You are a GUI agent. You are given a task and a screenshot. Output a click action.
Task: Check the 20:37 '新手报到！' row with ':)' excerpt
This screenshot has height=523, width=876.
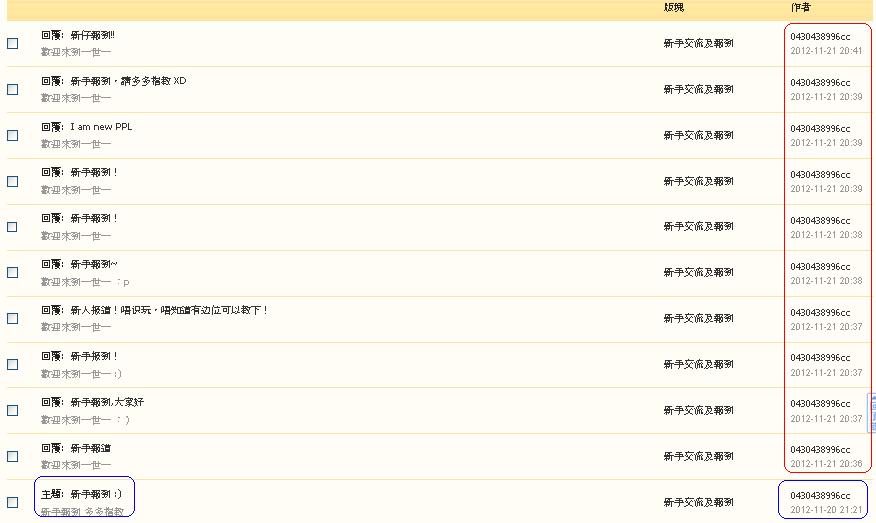point(12,364)
